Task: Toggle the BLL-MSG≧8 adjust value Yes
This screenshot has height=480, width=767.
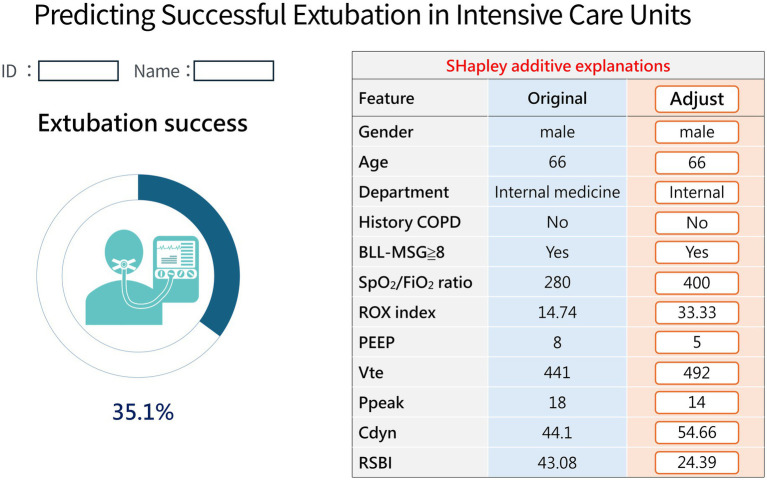Action: (x=697, y=252)
